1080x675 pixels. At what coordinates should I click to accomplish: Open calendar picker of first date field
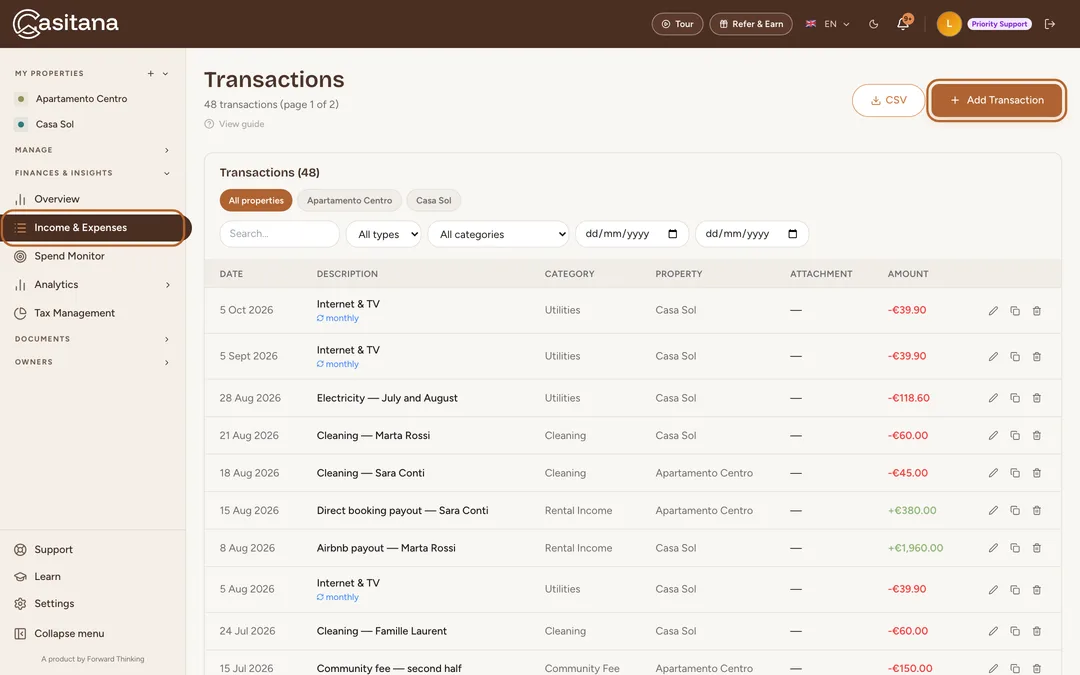(673, 234)
